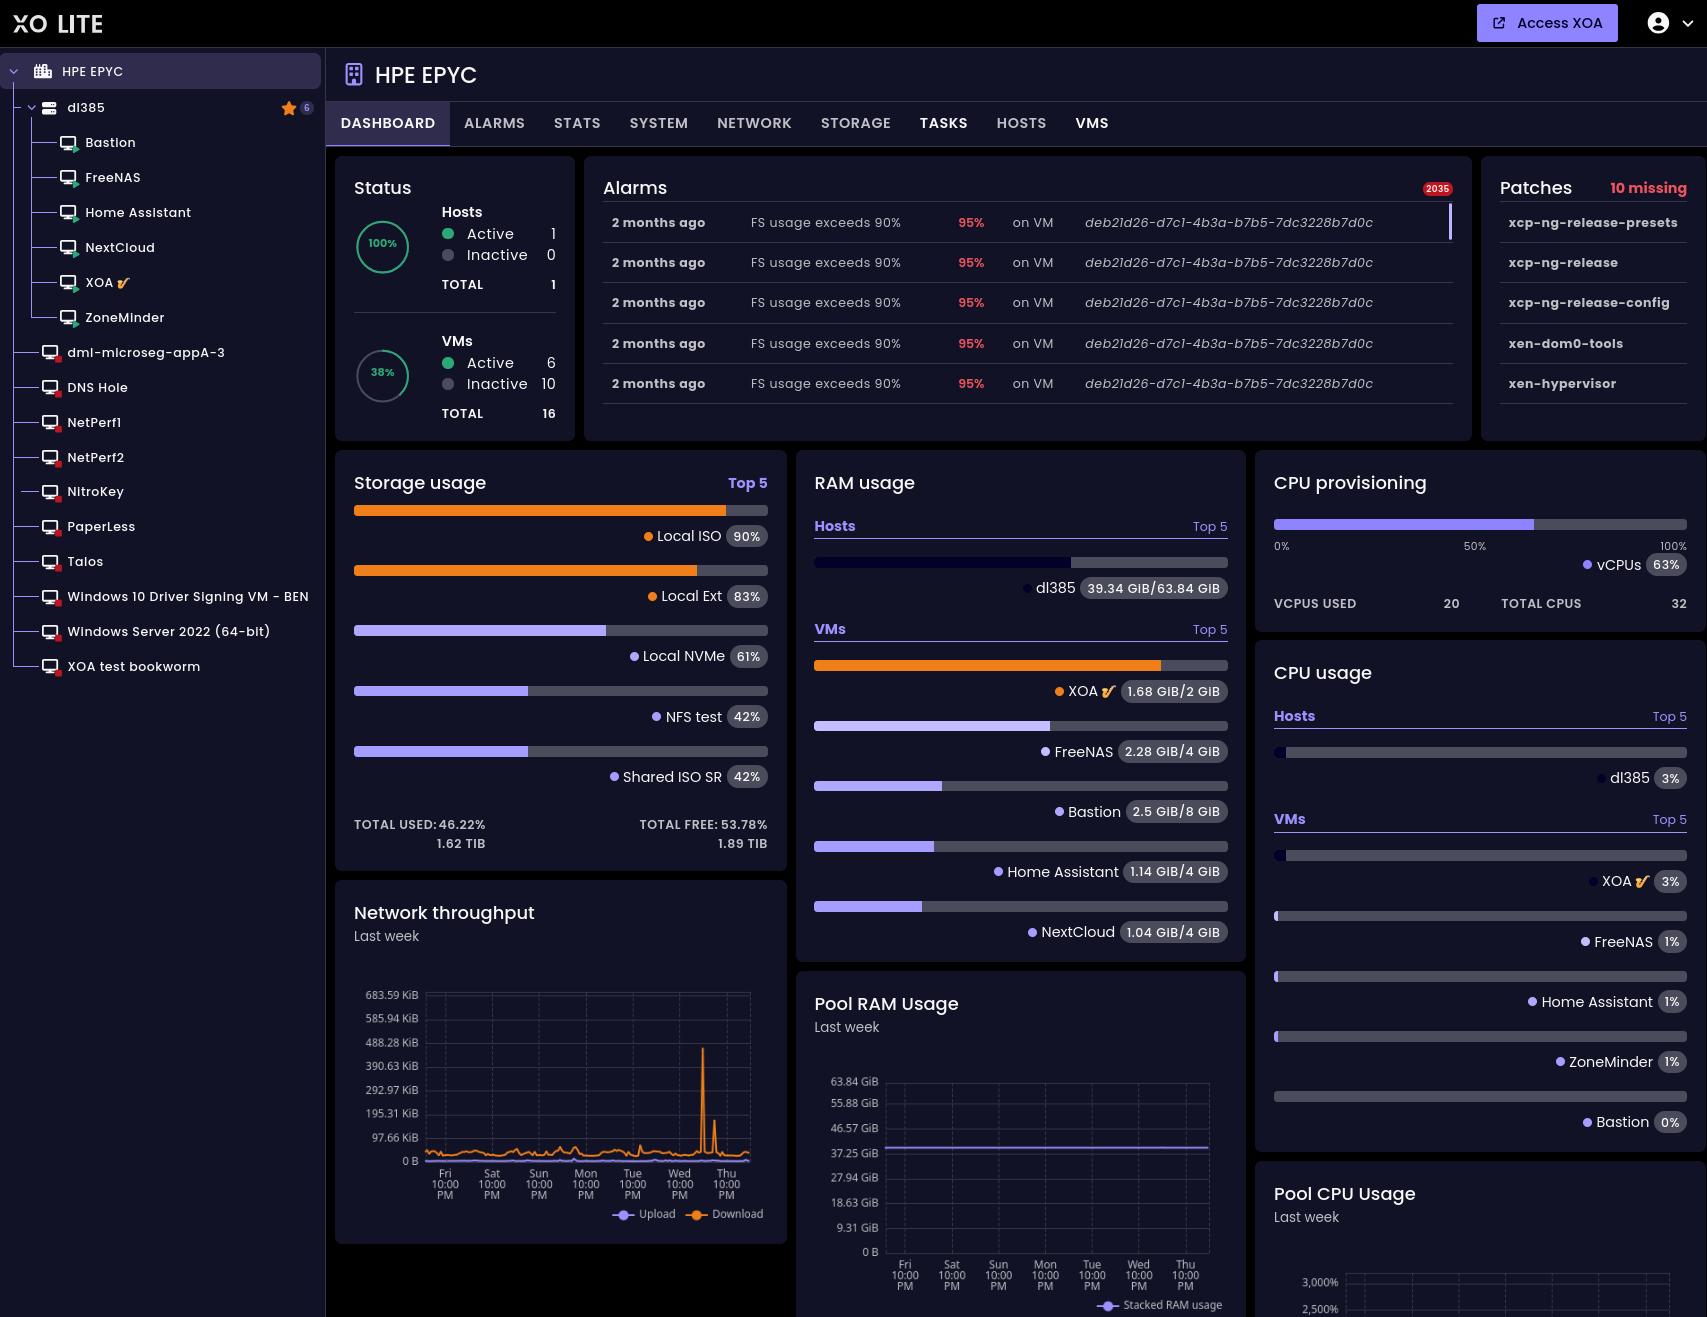Click the user account avatar icon
This screenshot has width=1707, height=1317.
[x=1658, y=23]
